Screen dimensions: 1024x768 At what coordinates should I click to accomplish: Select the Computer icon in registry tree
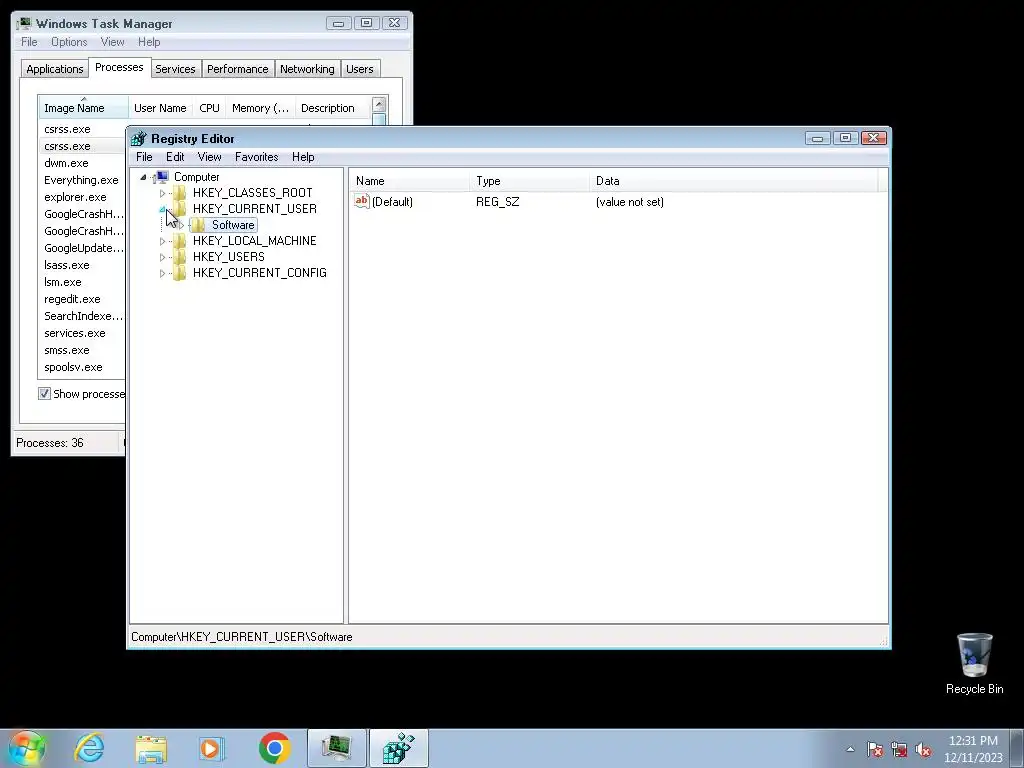click(x=161, y=177)
